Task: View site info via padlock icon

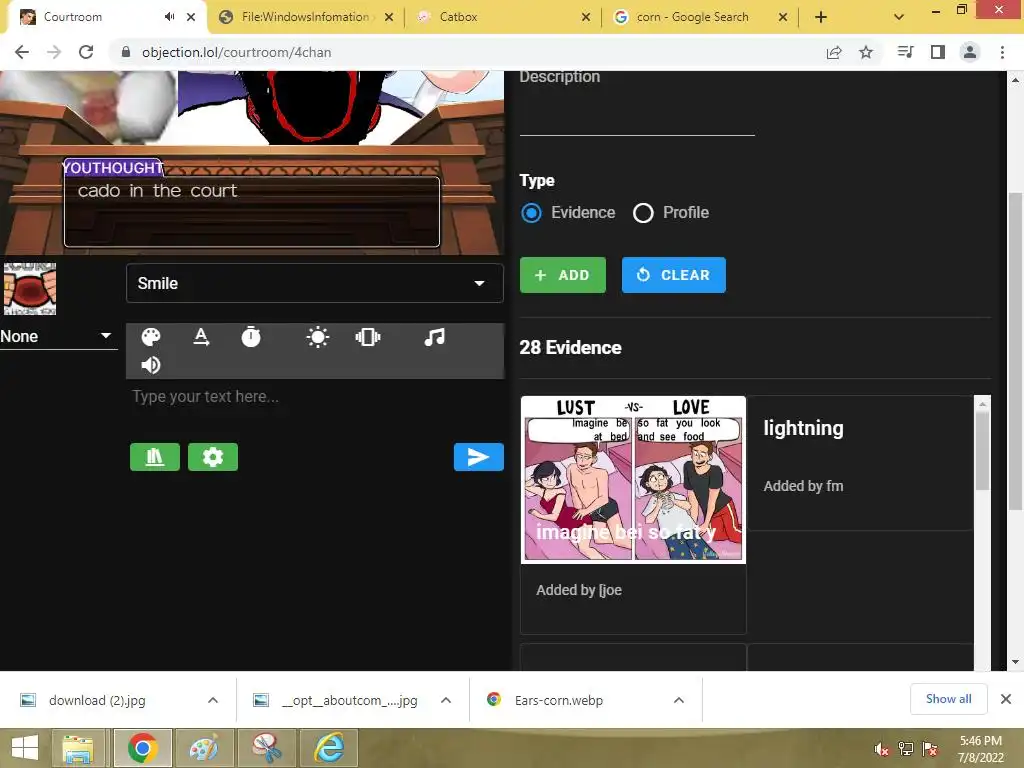Action: pyautogui.click(x=126, y=52)
